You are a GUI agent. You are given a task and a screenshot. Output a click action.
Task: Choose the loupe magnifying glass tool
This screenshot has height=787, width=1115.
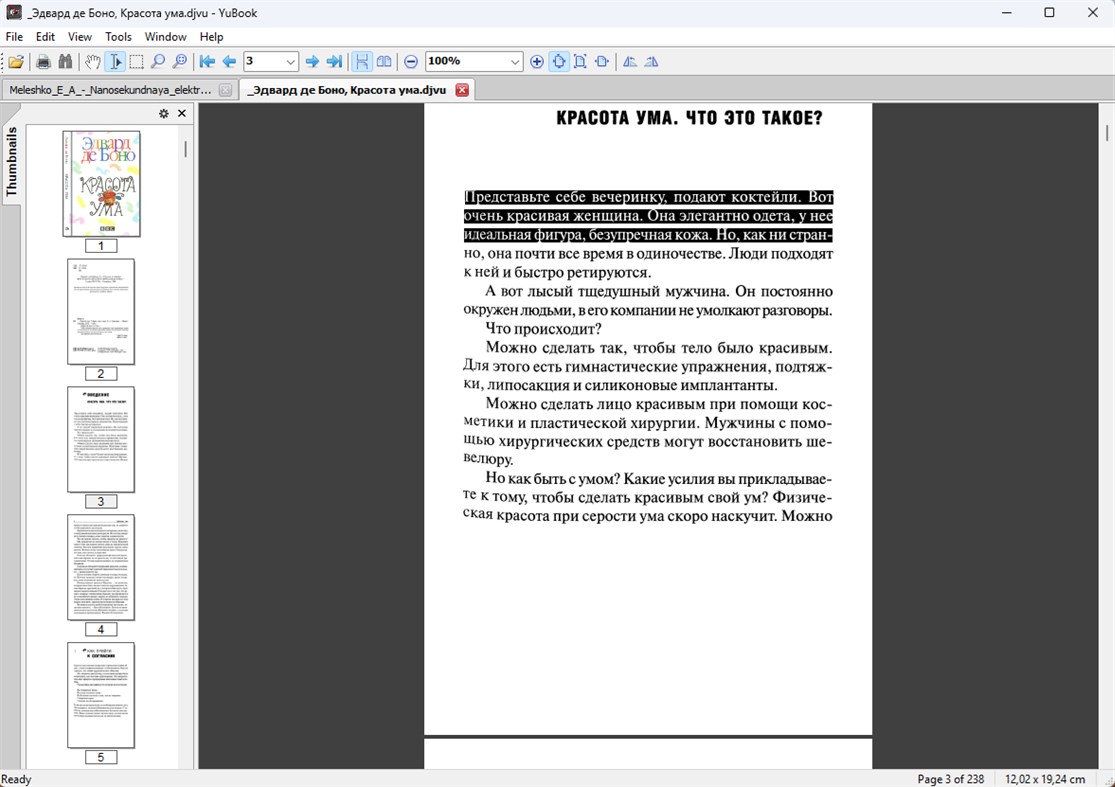pyautogui.click(x=180, y=62)
